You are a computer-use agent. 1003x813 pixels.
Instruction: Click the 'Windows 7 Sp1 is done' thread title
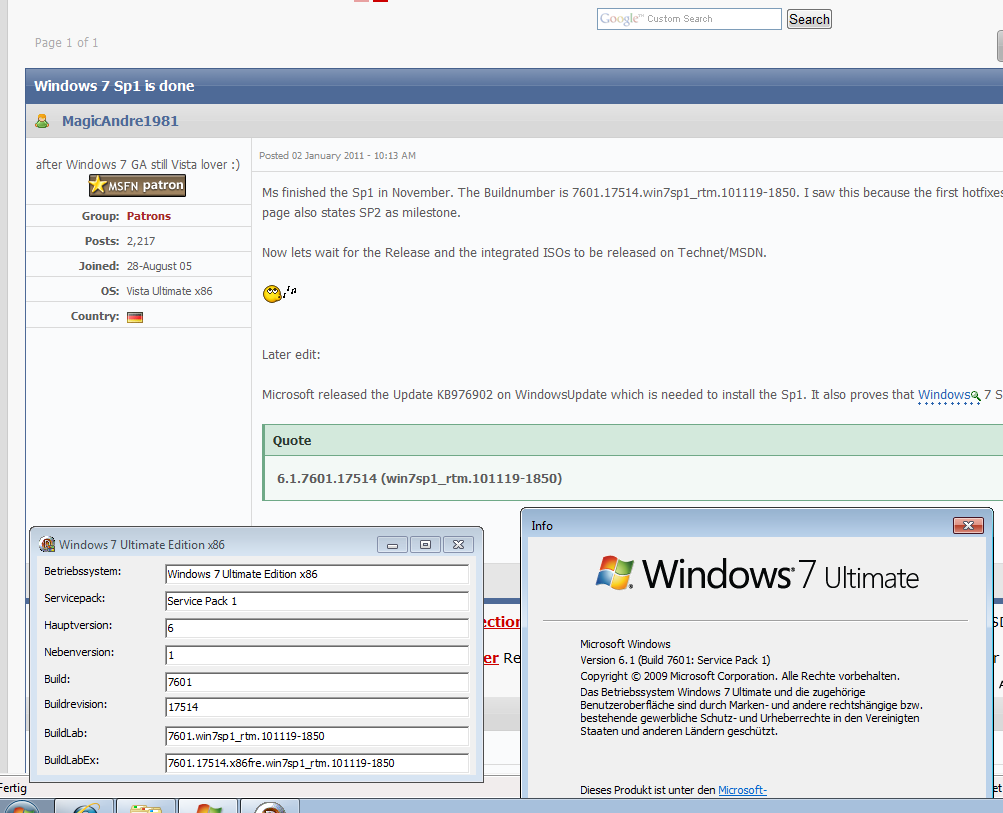(114, 86)
